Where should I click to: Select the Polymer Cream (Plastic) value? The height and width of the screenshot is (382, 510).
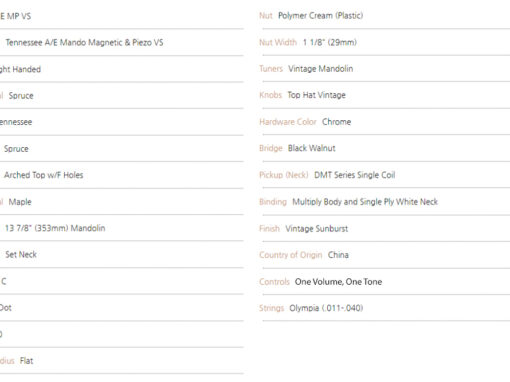320,16
